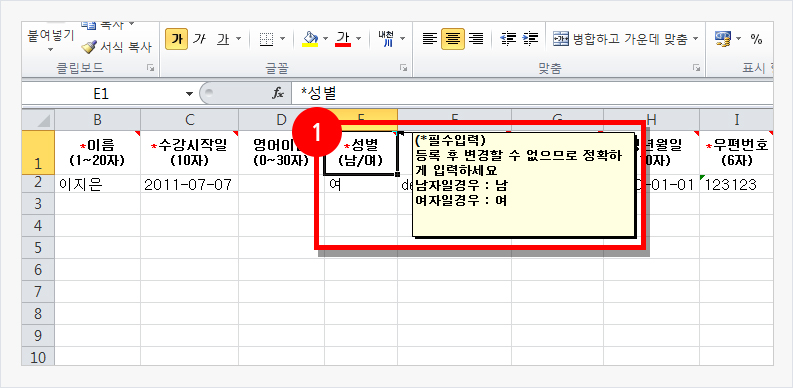Select center alignment icon
The width and height of the screenshot is (793, 388).
(x=453, y=39)
